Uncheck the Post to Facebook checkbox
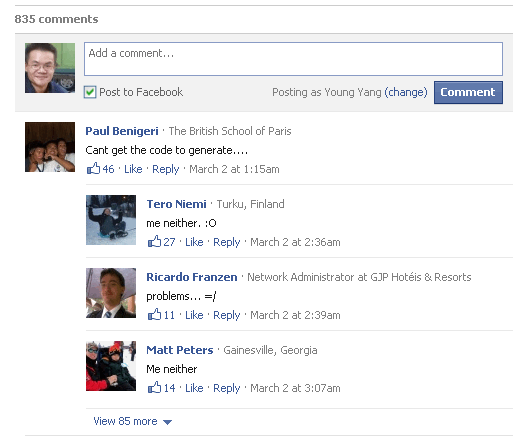 (x=90, y=92)
